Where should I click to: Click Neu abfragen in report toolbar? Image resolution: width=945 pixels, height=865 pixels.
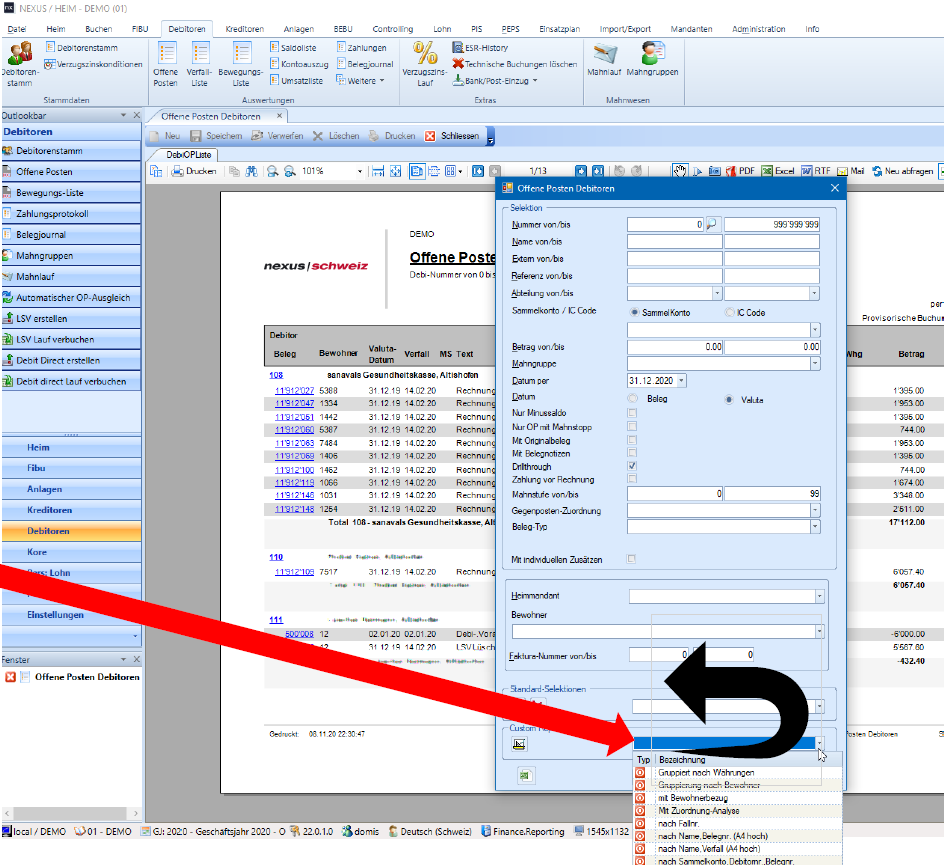click(x=902, y=171)
